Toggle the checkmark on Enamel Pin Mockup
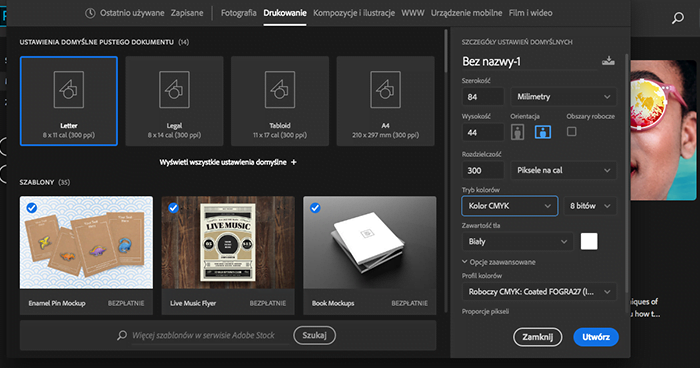700x368 pixels. click(x=32, y=208)
